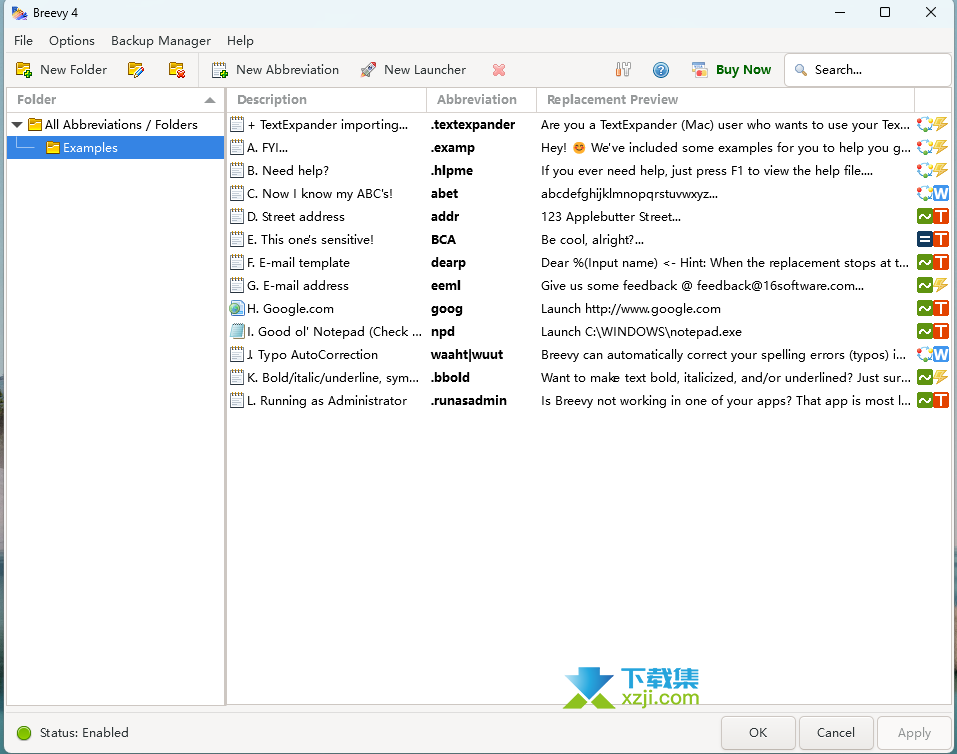Click the green status indicator dot
The height and width of the screenshot is (754, 957).
[24, 733]
